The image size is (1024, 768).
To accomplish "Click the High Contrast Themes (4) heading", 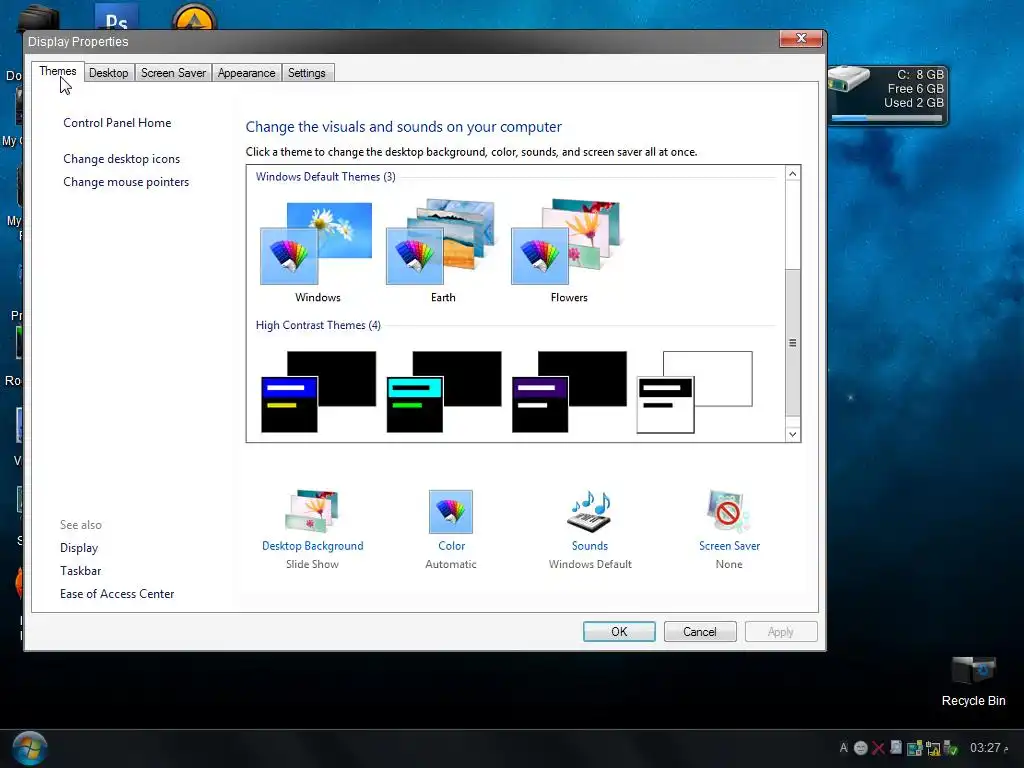I will tap(318, 325).
